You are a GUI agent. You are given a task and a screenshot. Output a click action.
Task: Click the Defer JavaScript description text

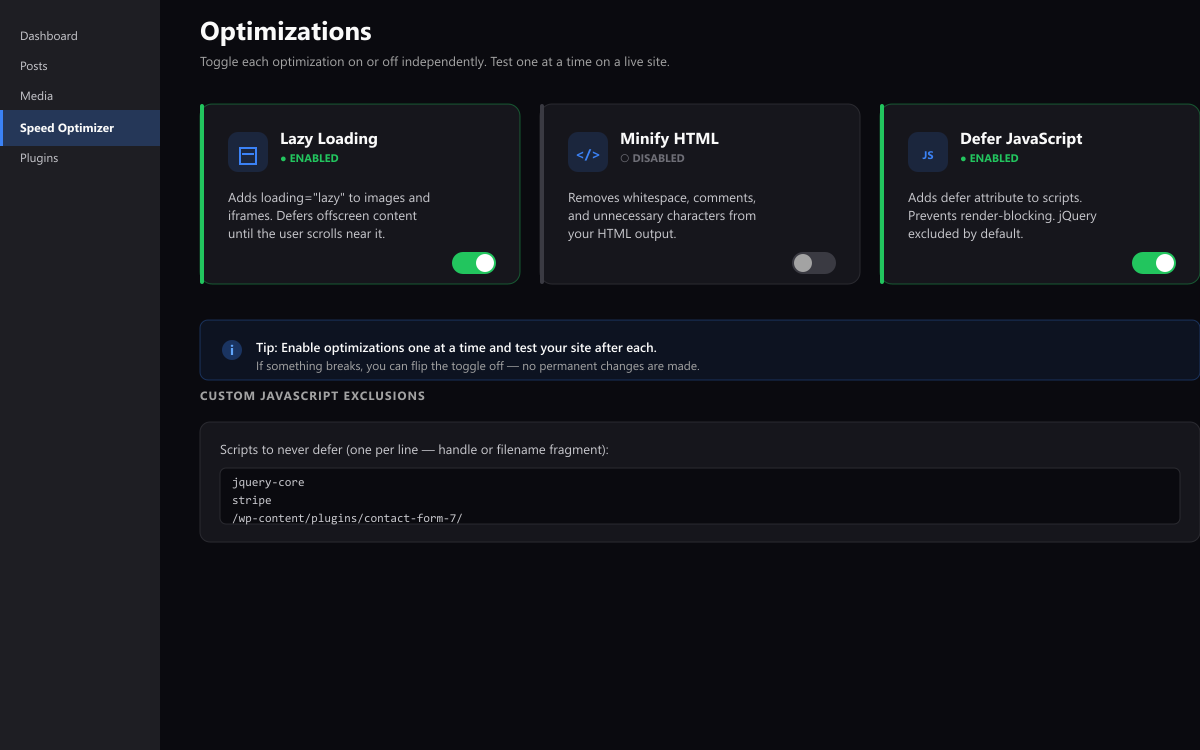(x=1003, y=216)
